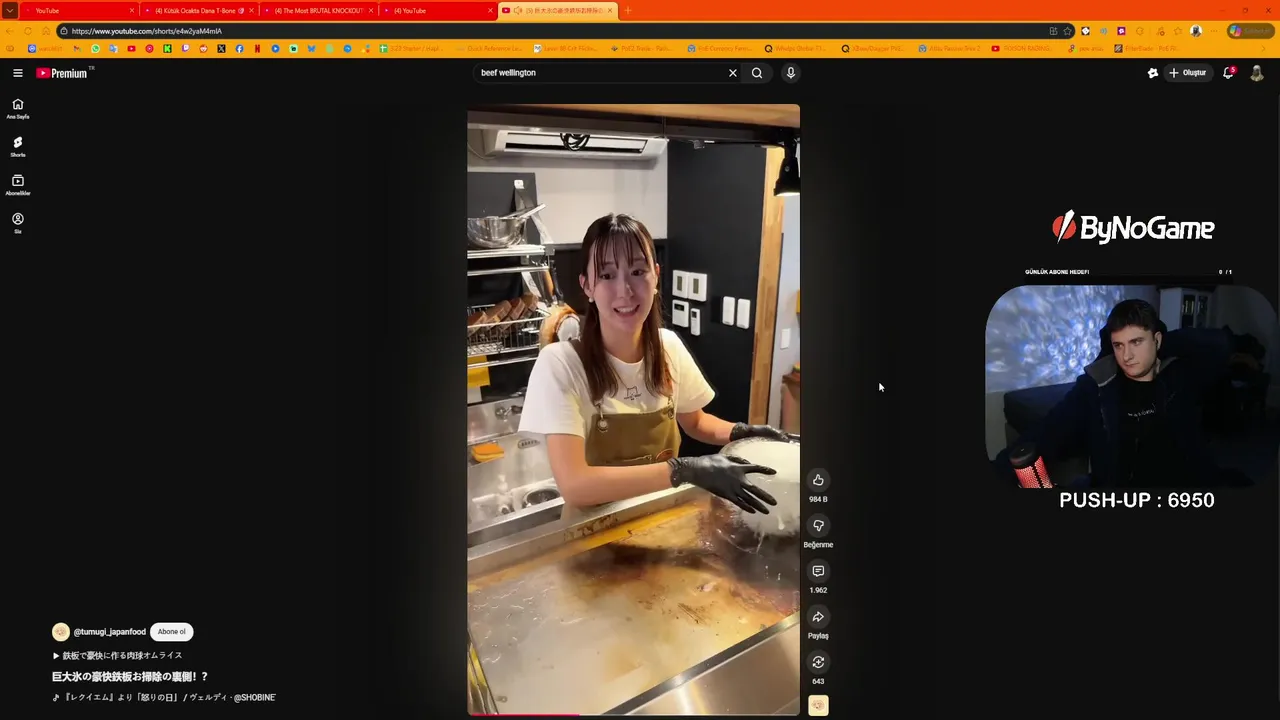Open the account avatar menu
The image size is (1280, 720).
tap(1257, 73)
